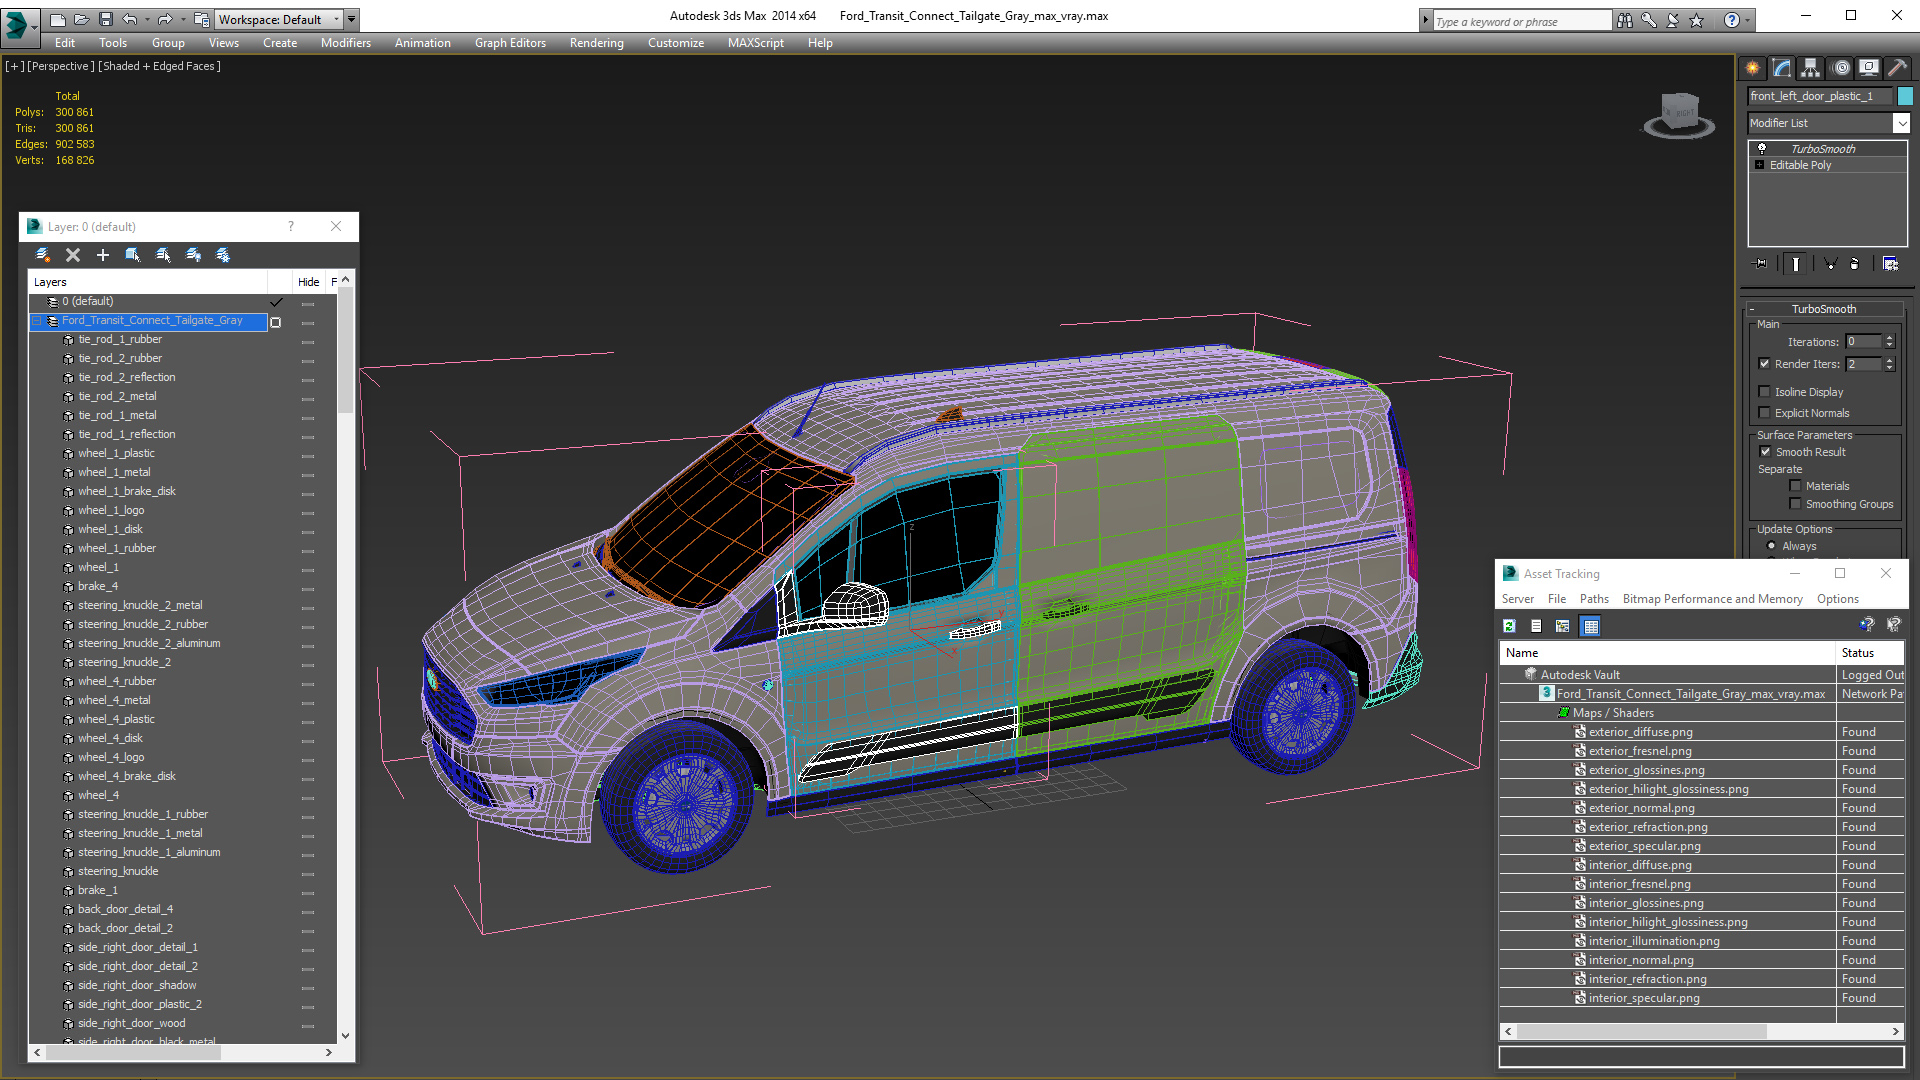Open Undo history dropdown arrow
This screenshot has width=1920, height=1080.
click(x=147, y=19)
